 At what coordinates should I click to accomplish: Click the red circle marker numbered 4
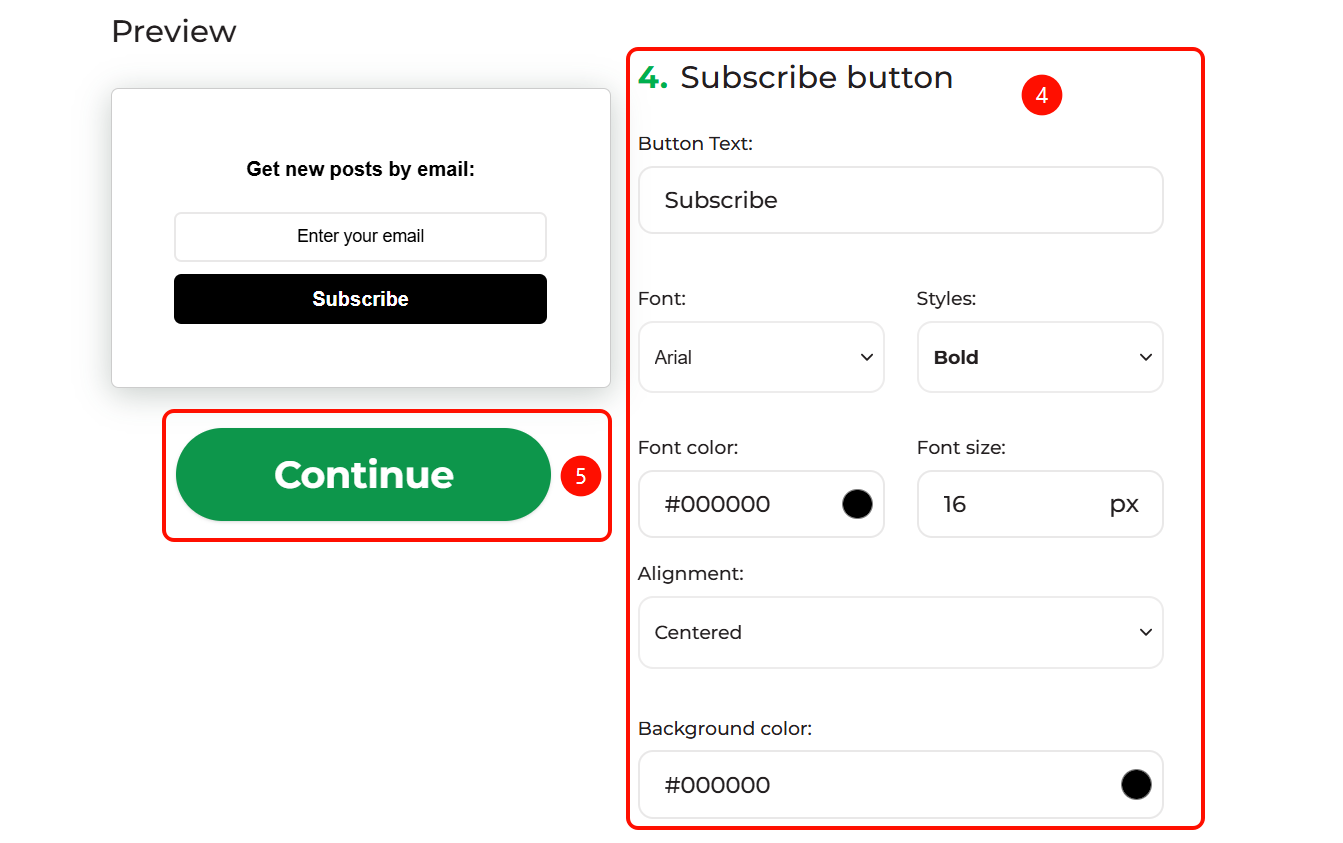[x=1041, y=96]
